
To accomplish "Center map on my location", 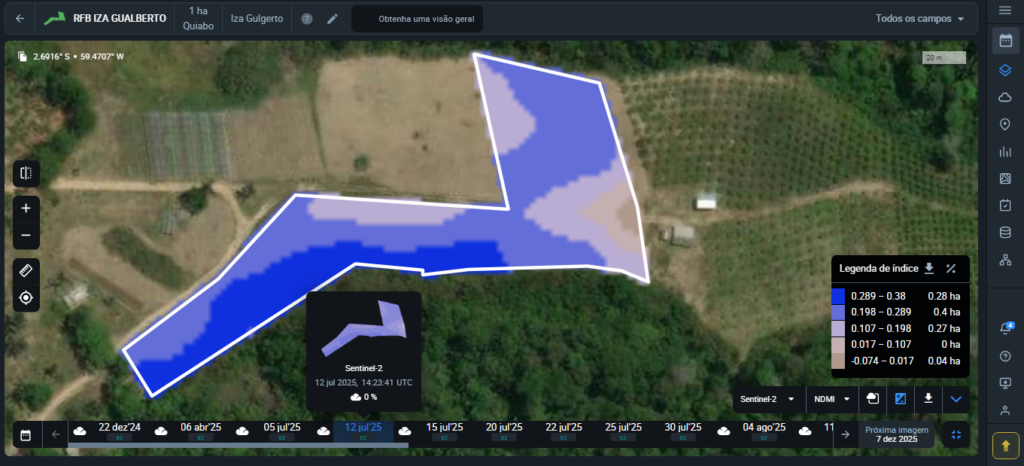I will [x=25, y=298].
